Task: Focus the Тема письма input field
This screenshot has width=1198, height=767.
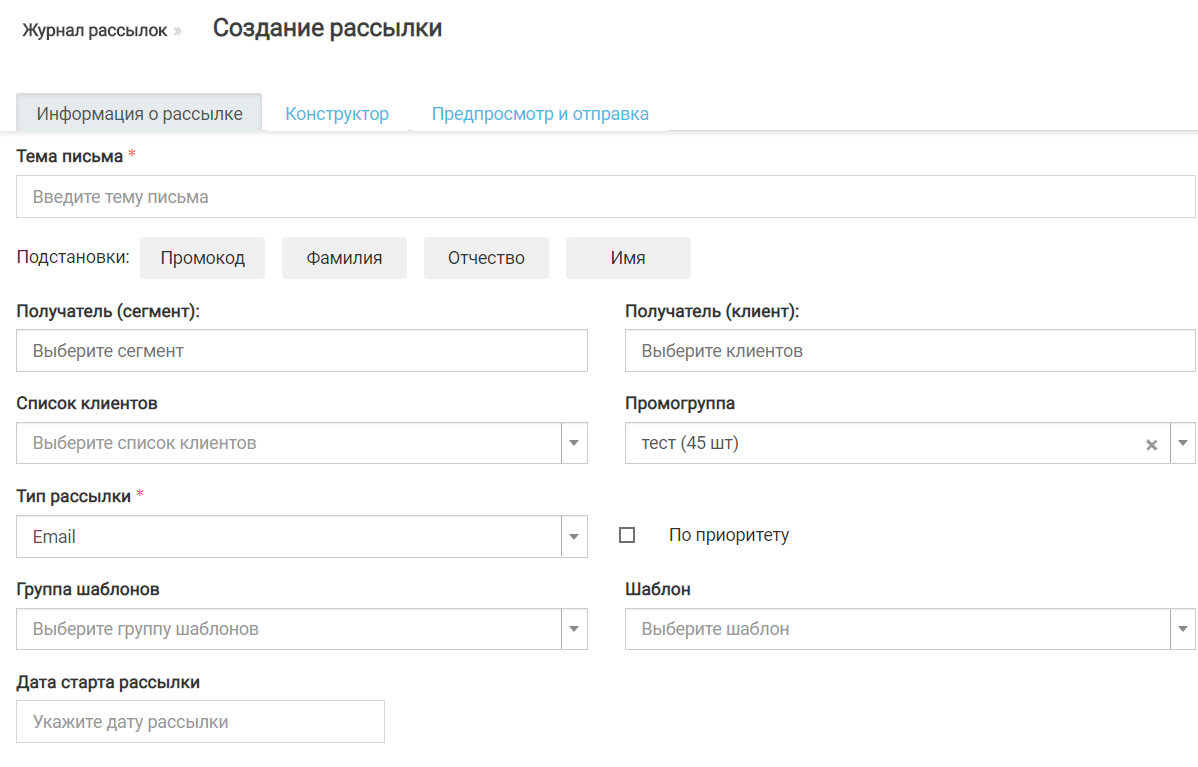Action: (605, 197)
